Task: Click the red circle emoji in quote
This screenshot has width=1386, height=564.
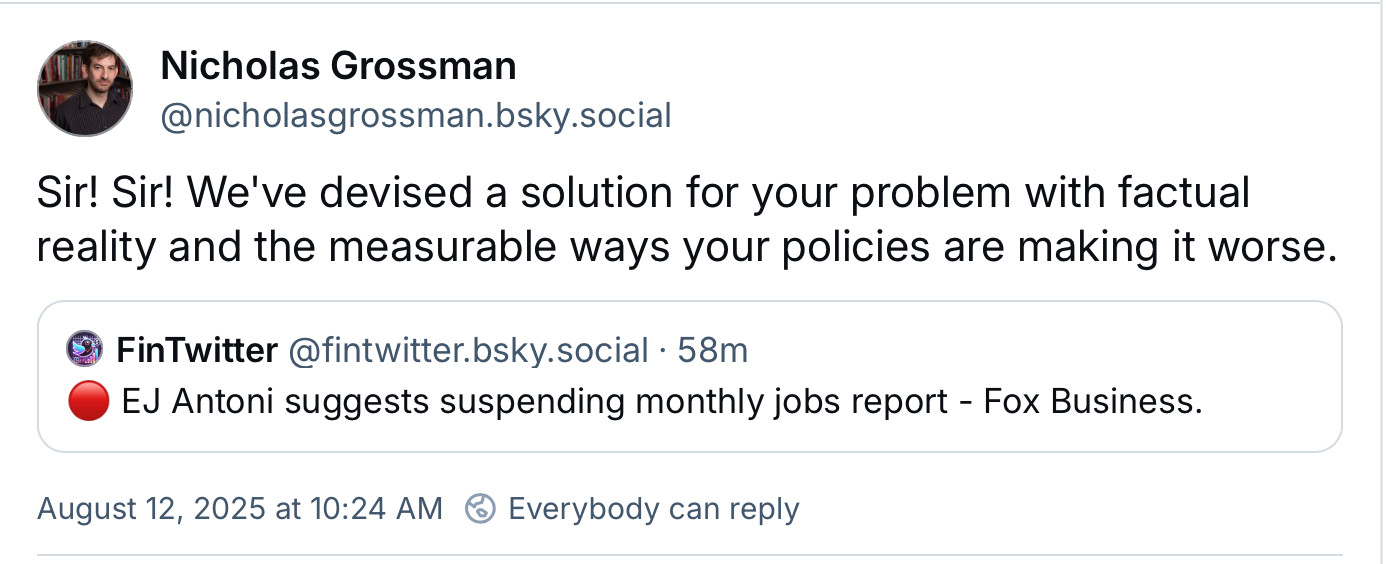Action: [x=88, y=402]
